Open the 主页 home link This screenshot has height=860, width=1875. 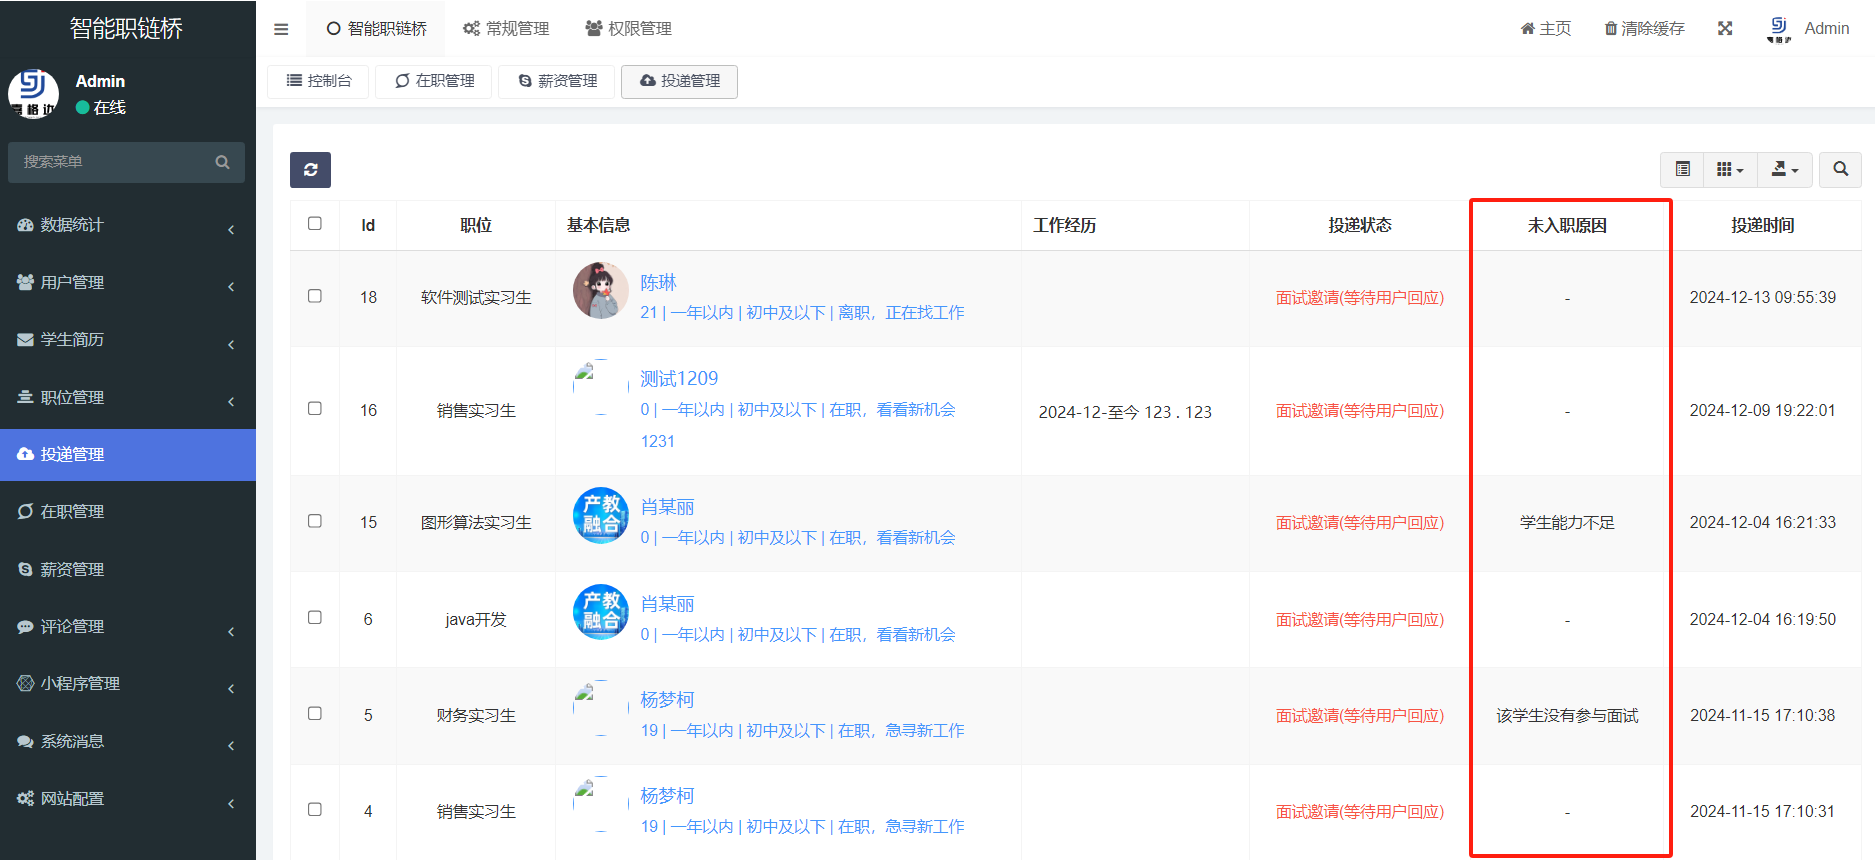coord(1545,29)
